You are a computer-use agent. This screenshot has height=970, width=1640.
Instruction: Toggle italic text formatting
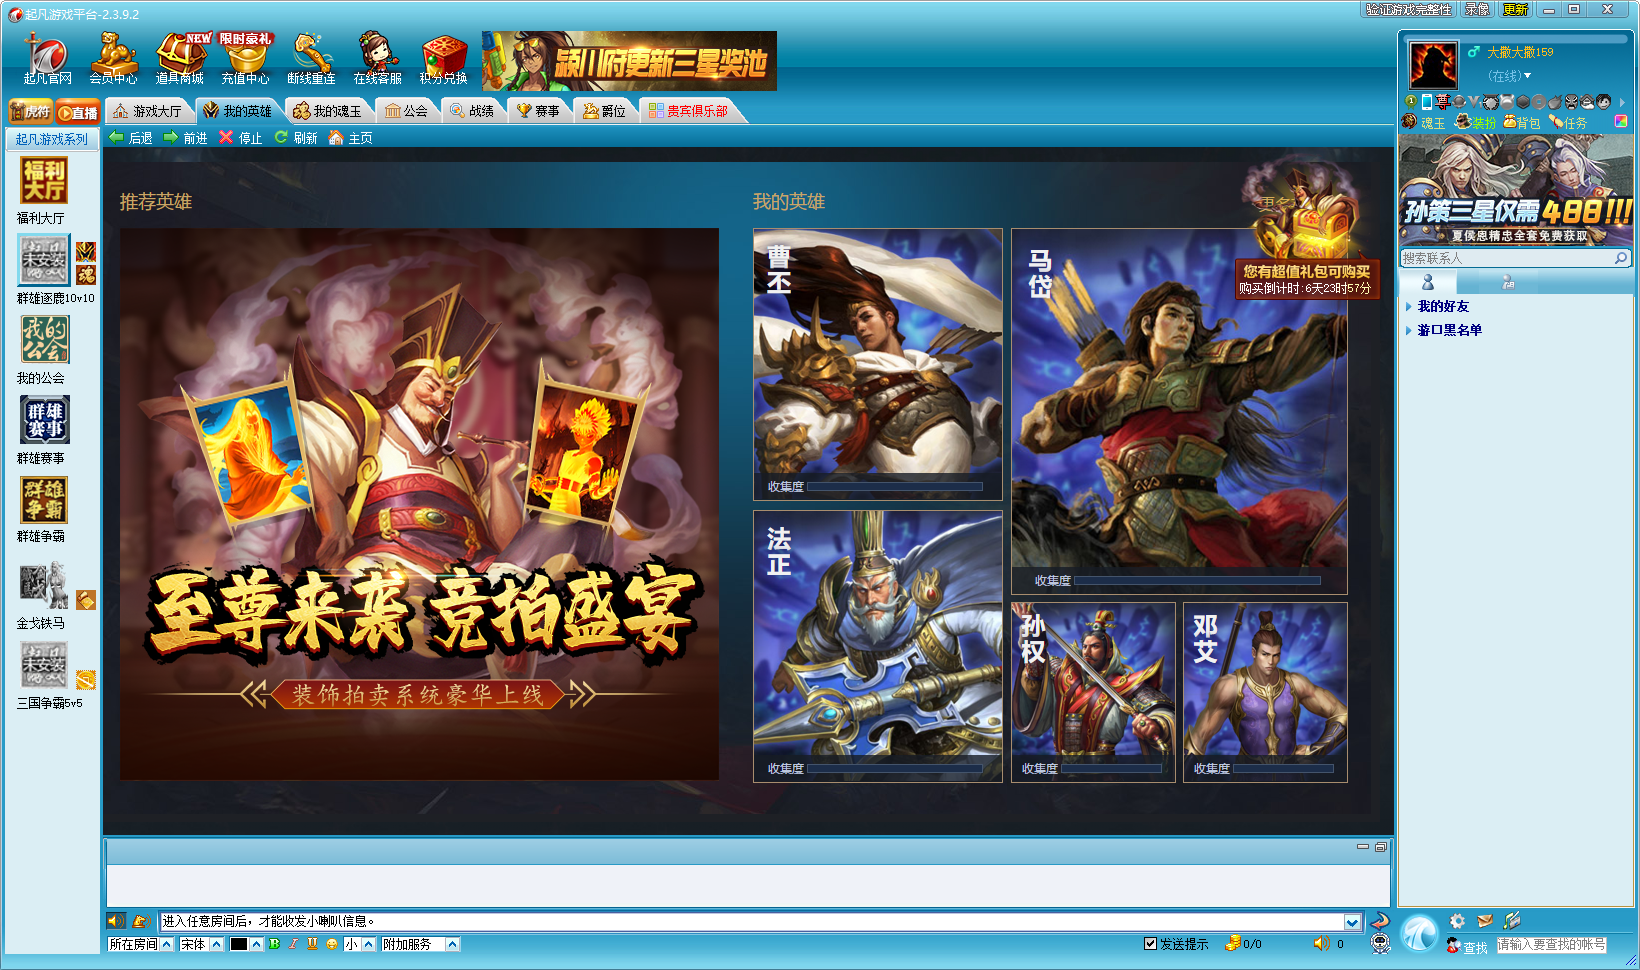294,944
